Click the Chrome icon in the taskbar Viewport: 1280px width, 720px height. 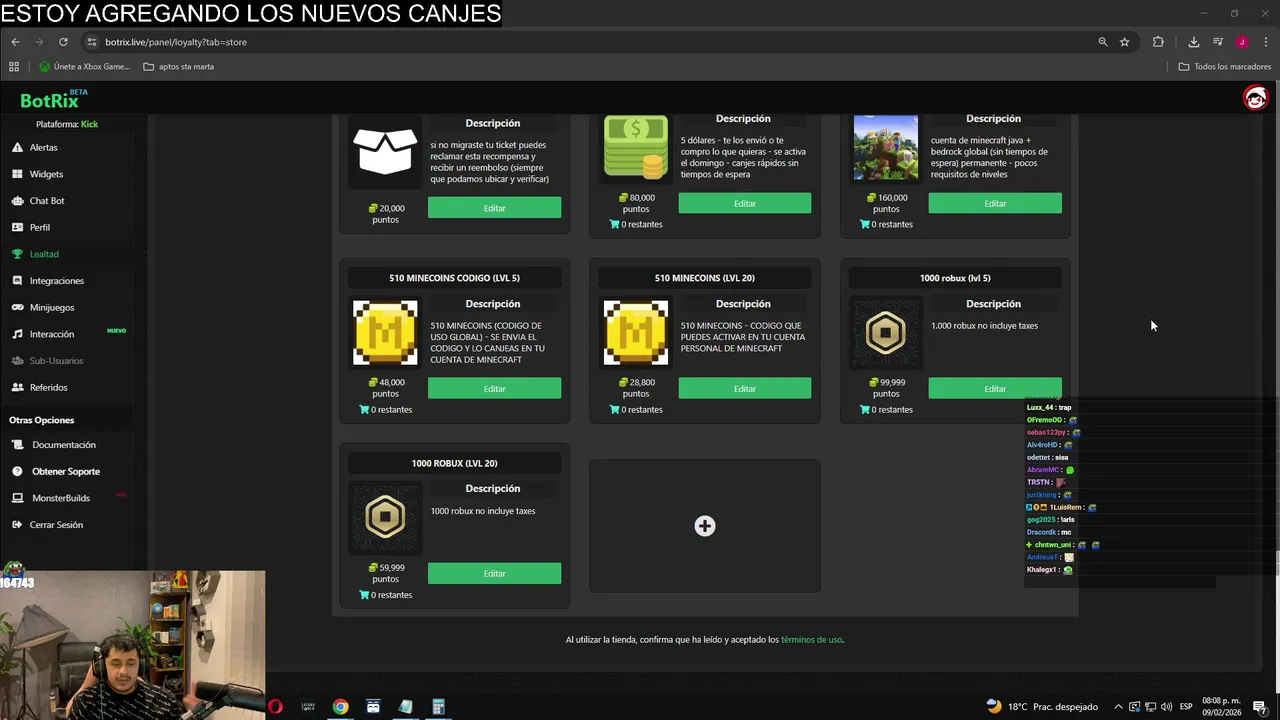[x=341, y=707]
